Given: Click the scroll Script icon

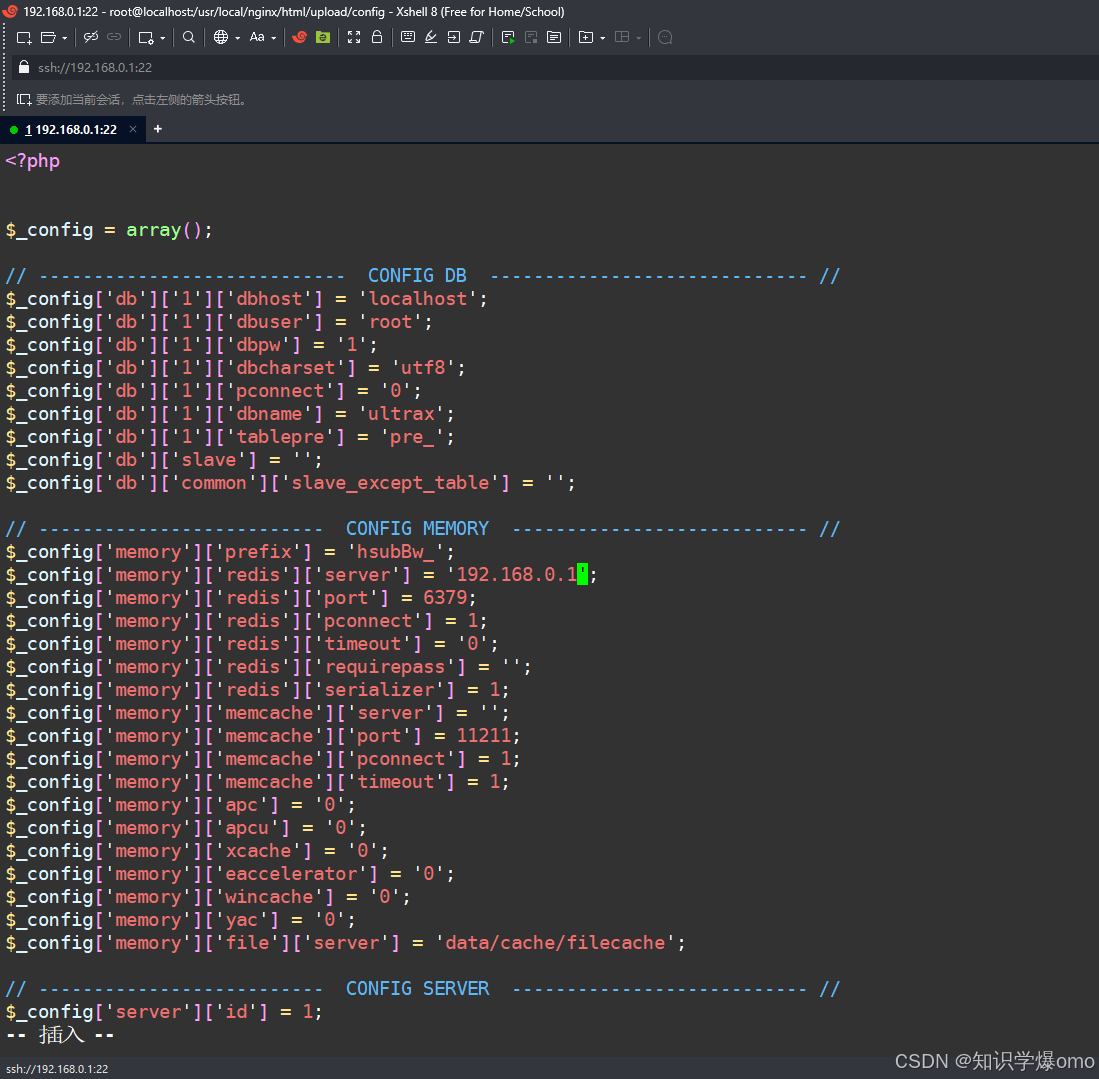Looking at the screenshot, I should click(x=477, y=38).
